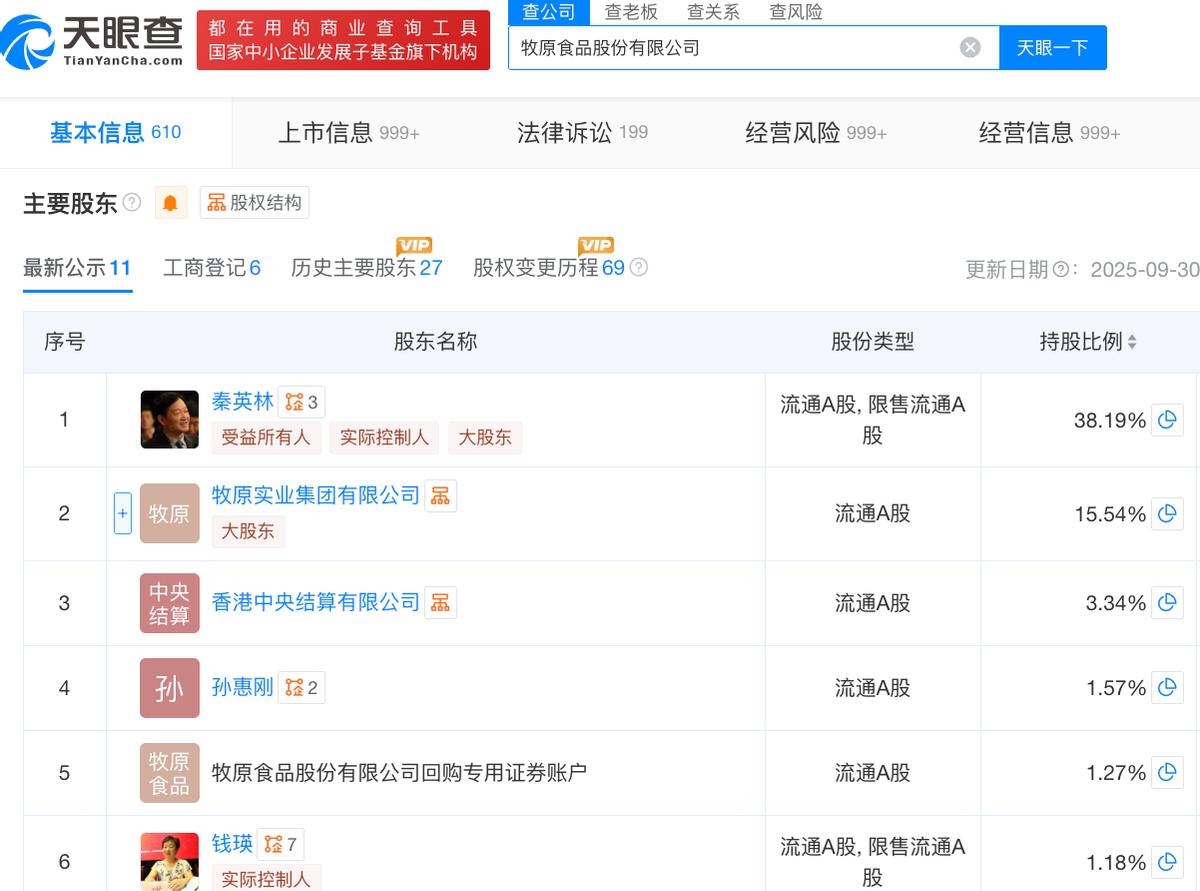
Task: Click the 天眼一下 search button
Action: coord(1053,47)
